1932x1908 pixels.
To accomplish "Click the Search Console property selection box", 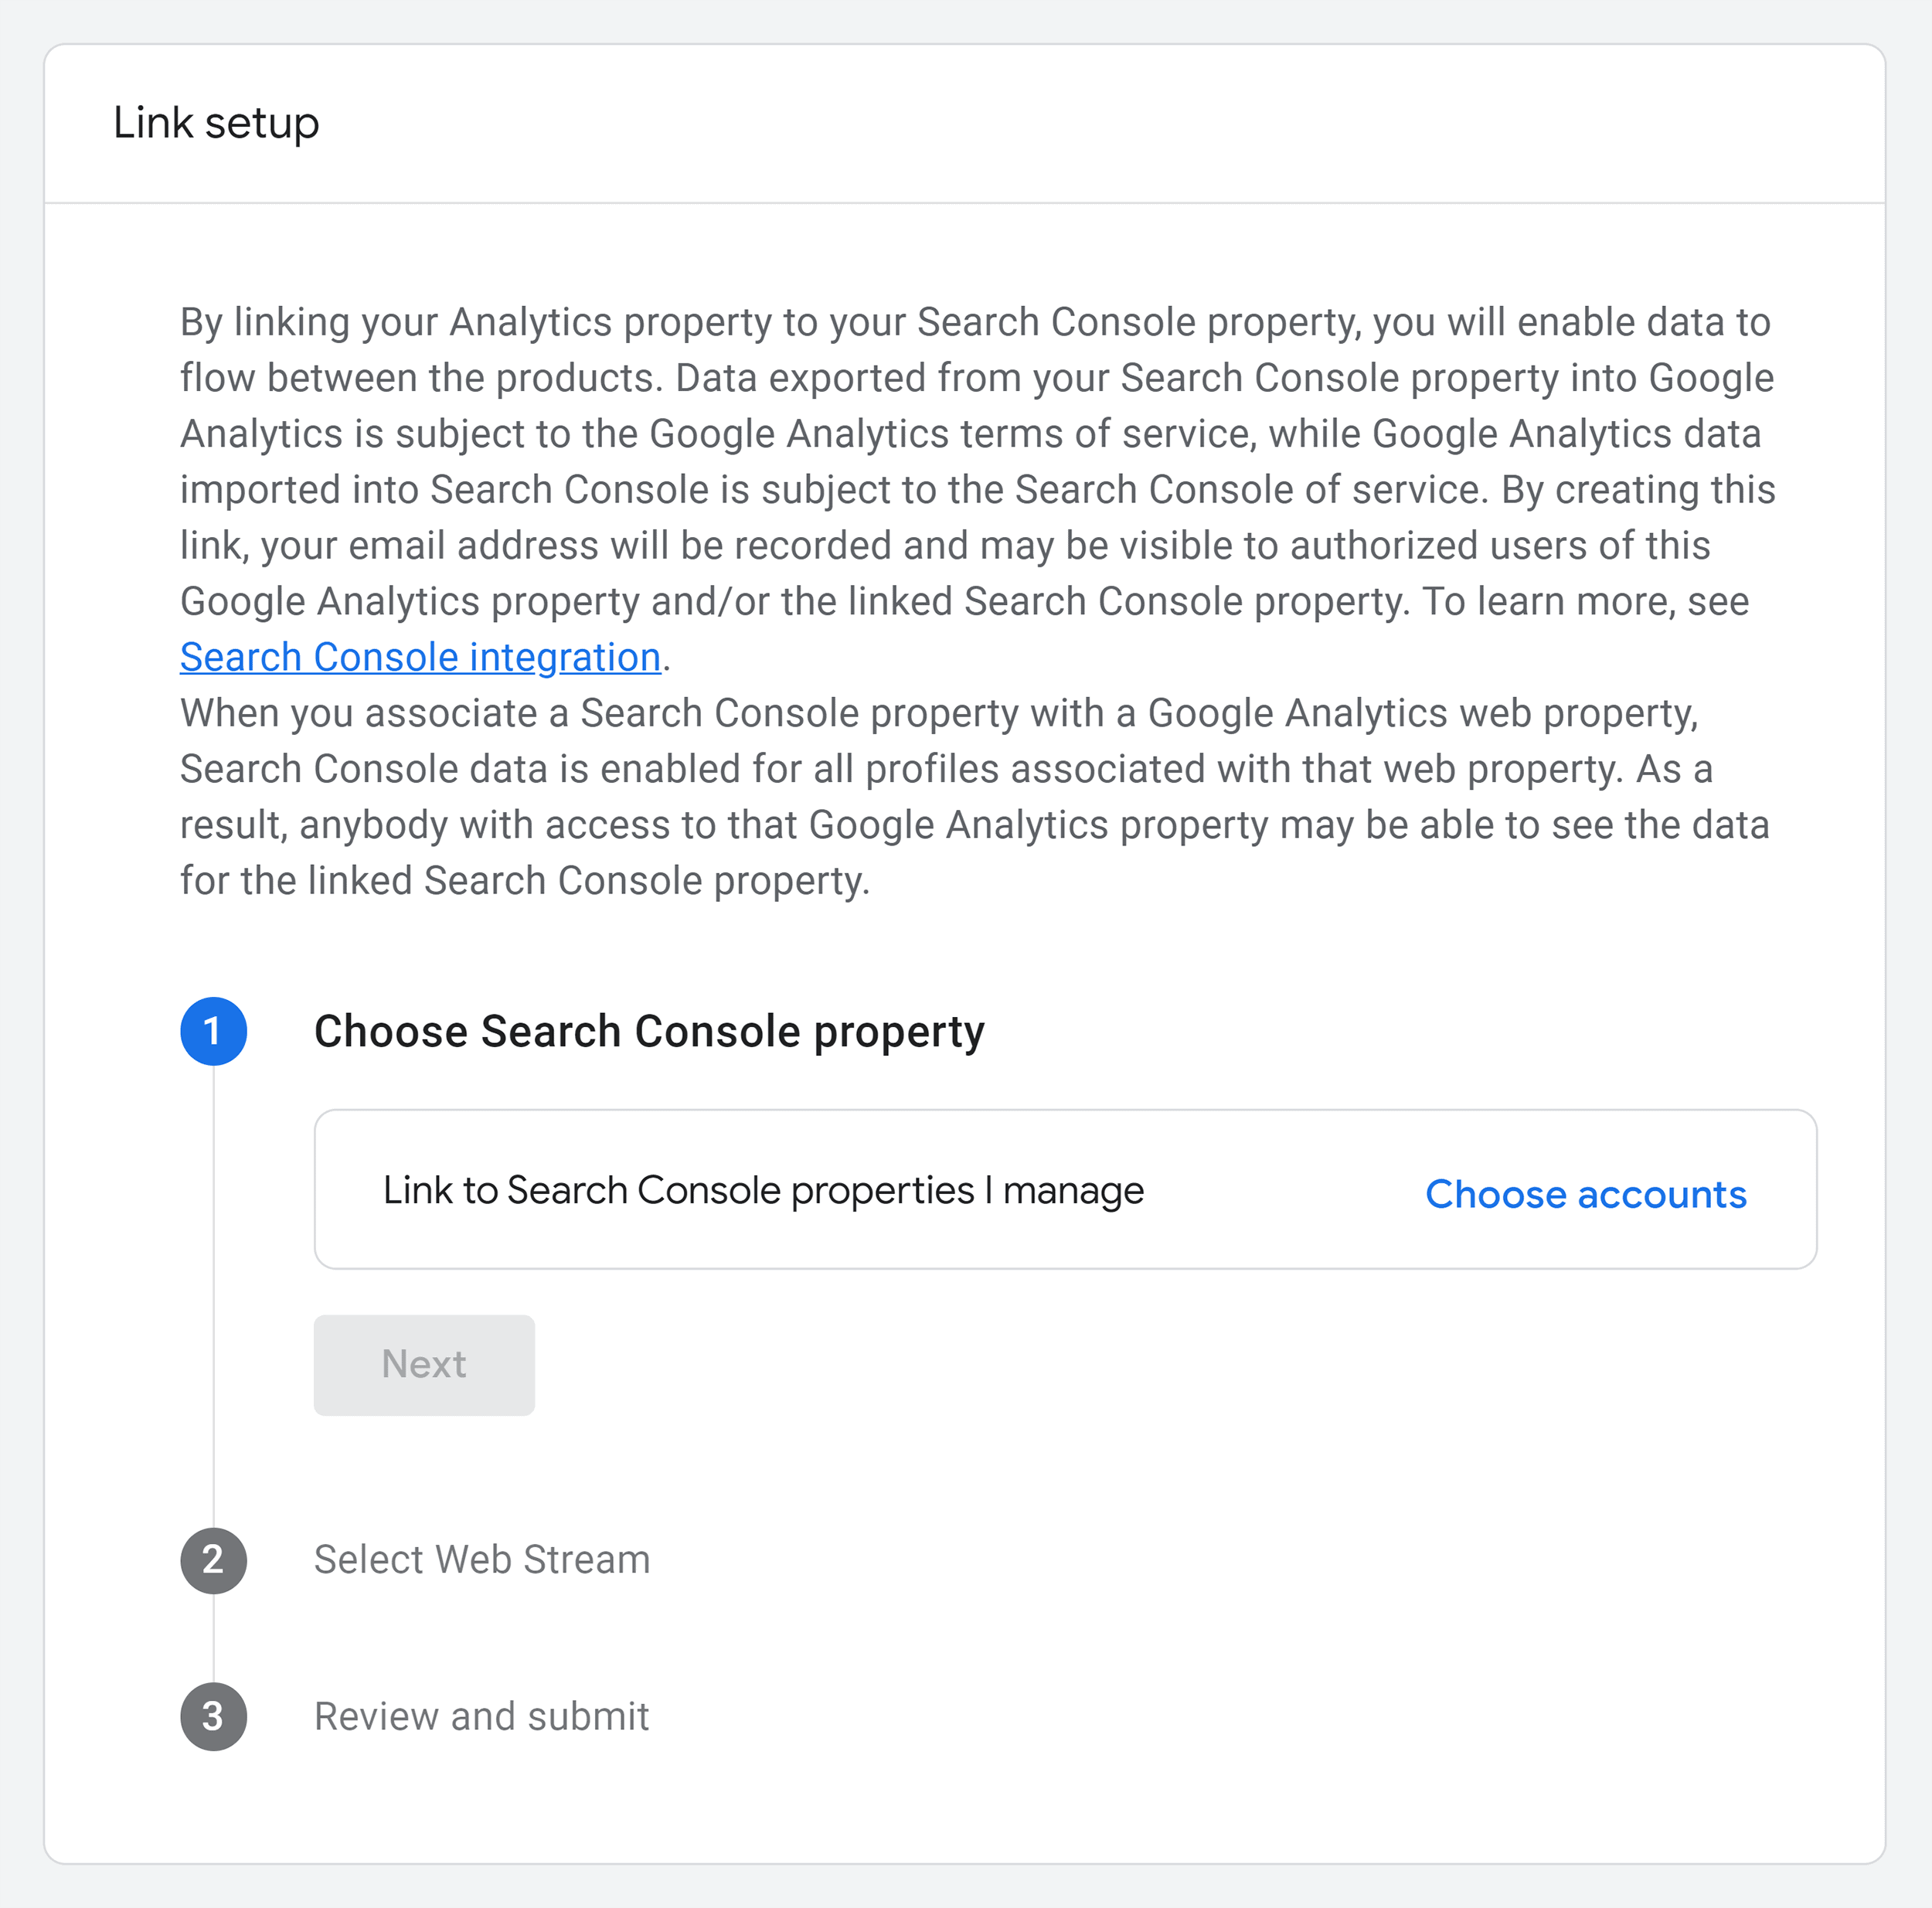I will click(x=1065, y=1189).
